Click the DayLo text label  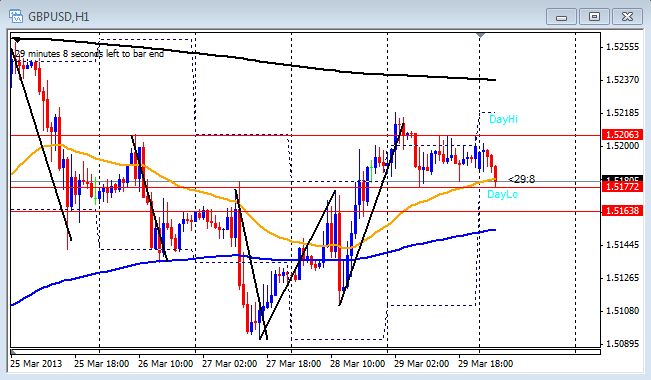pos(502,194)
